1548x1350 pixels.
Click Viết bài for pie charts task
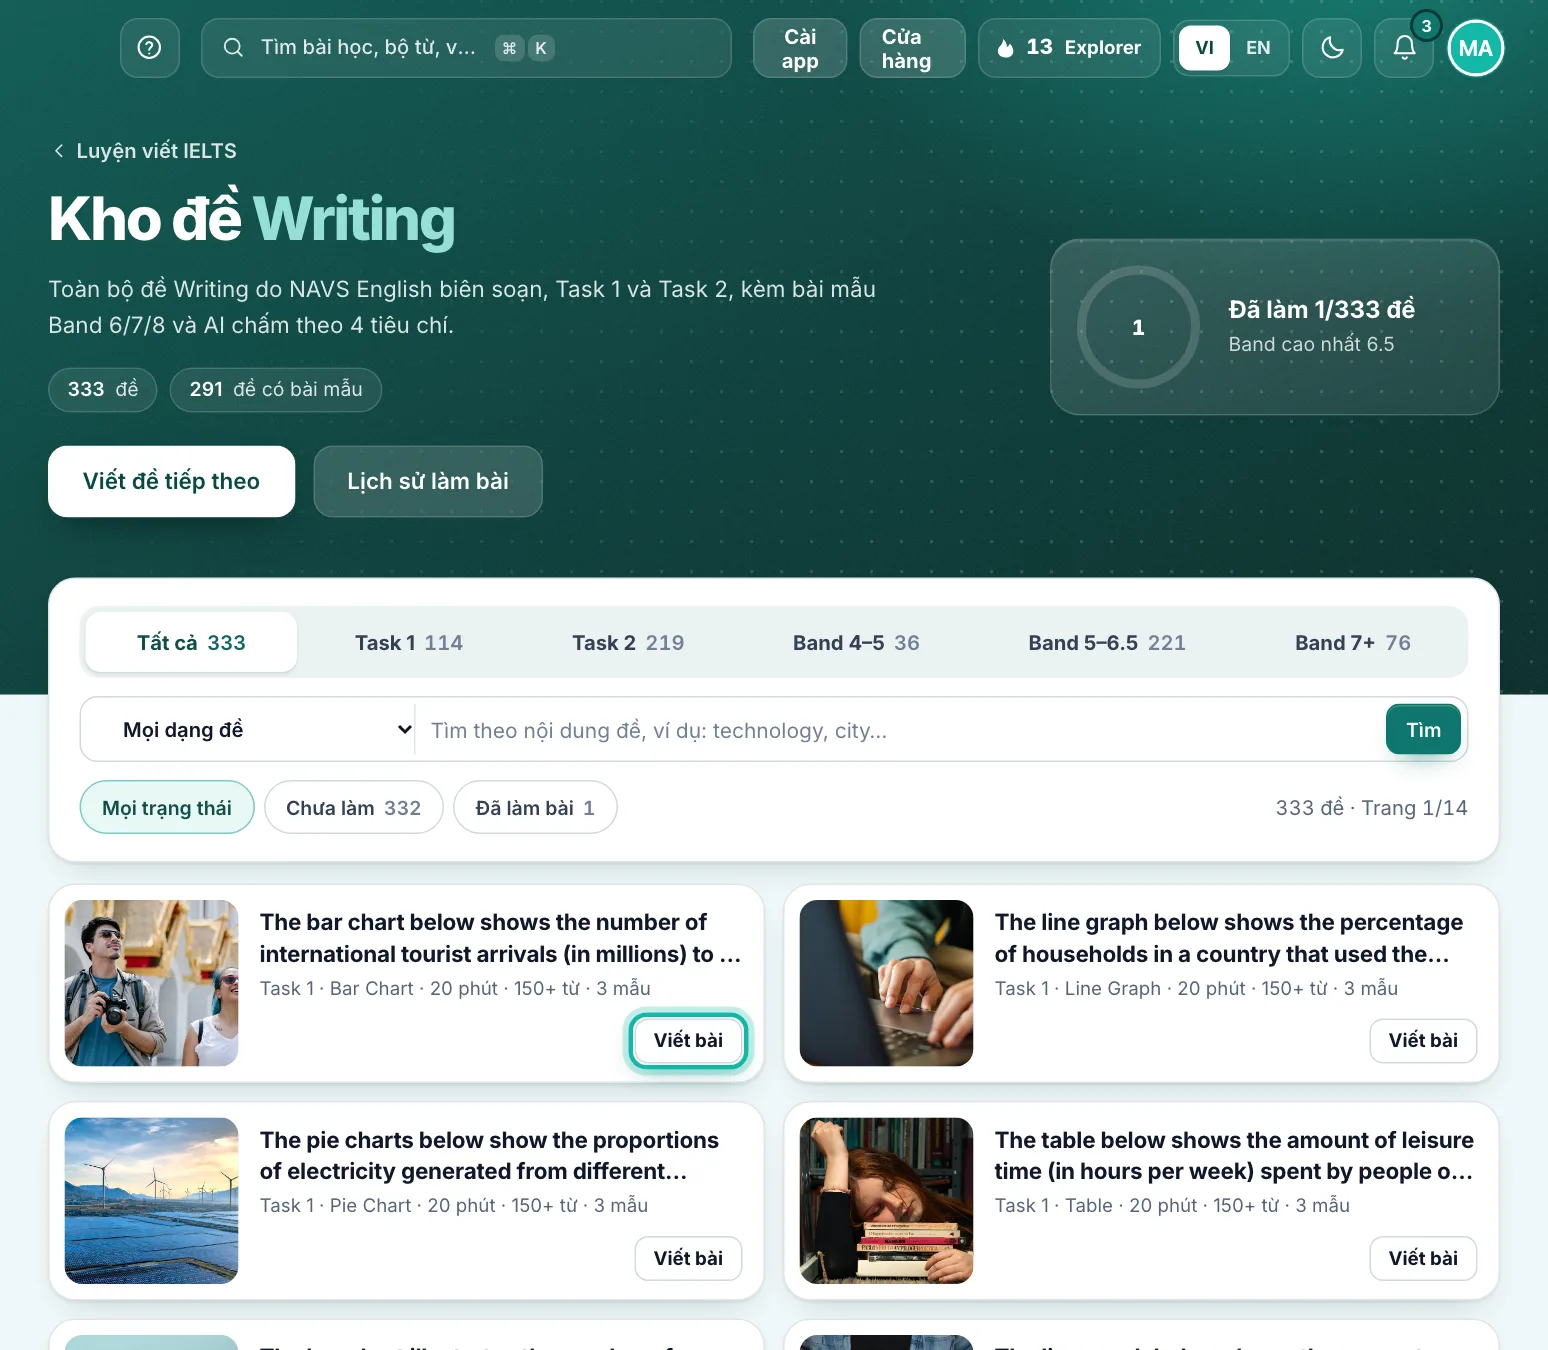pyautogui.click(x=688, y=1258)
